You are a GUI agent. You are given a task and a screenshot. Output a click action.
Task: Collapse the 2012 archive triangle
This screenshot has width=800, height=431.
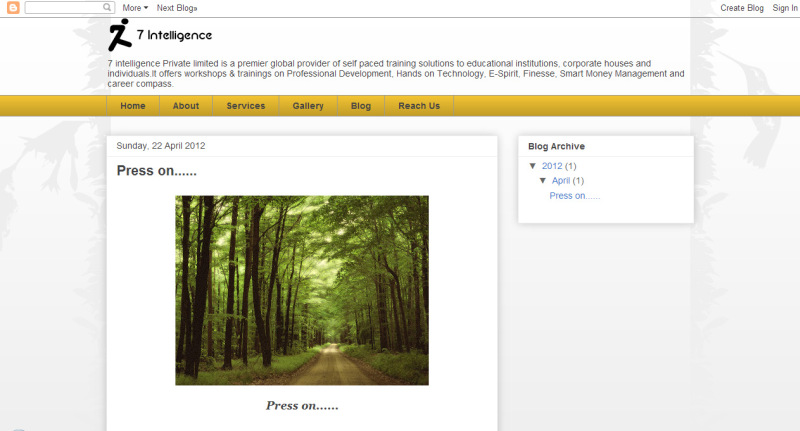pos(533,166)
